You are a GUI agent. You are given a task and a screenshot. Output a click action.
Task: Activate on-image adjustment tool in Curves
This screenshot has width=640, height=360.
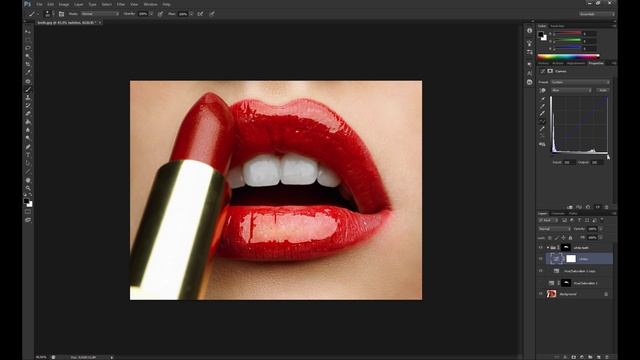click(543, 90)
